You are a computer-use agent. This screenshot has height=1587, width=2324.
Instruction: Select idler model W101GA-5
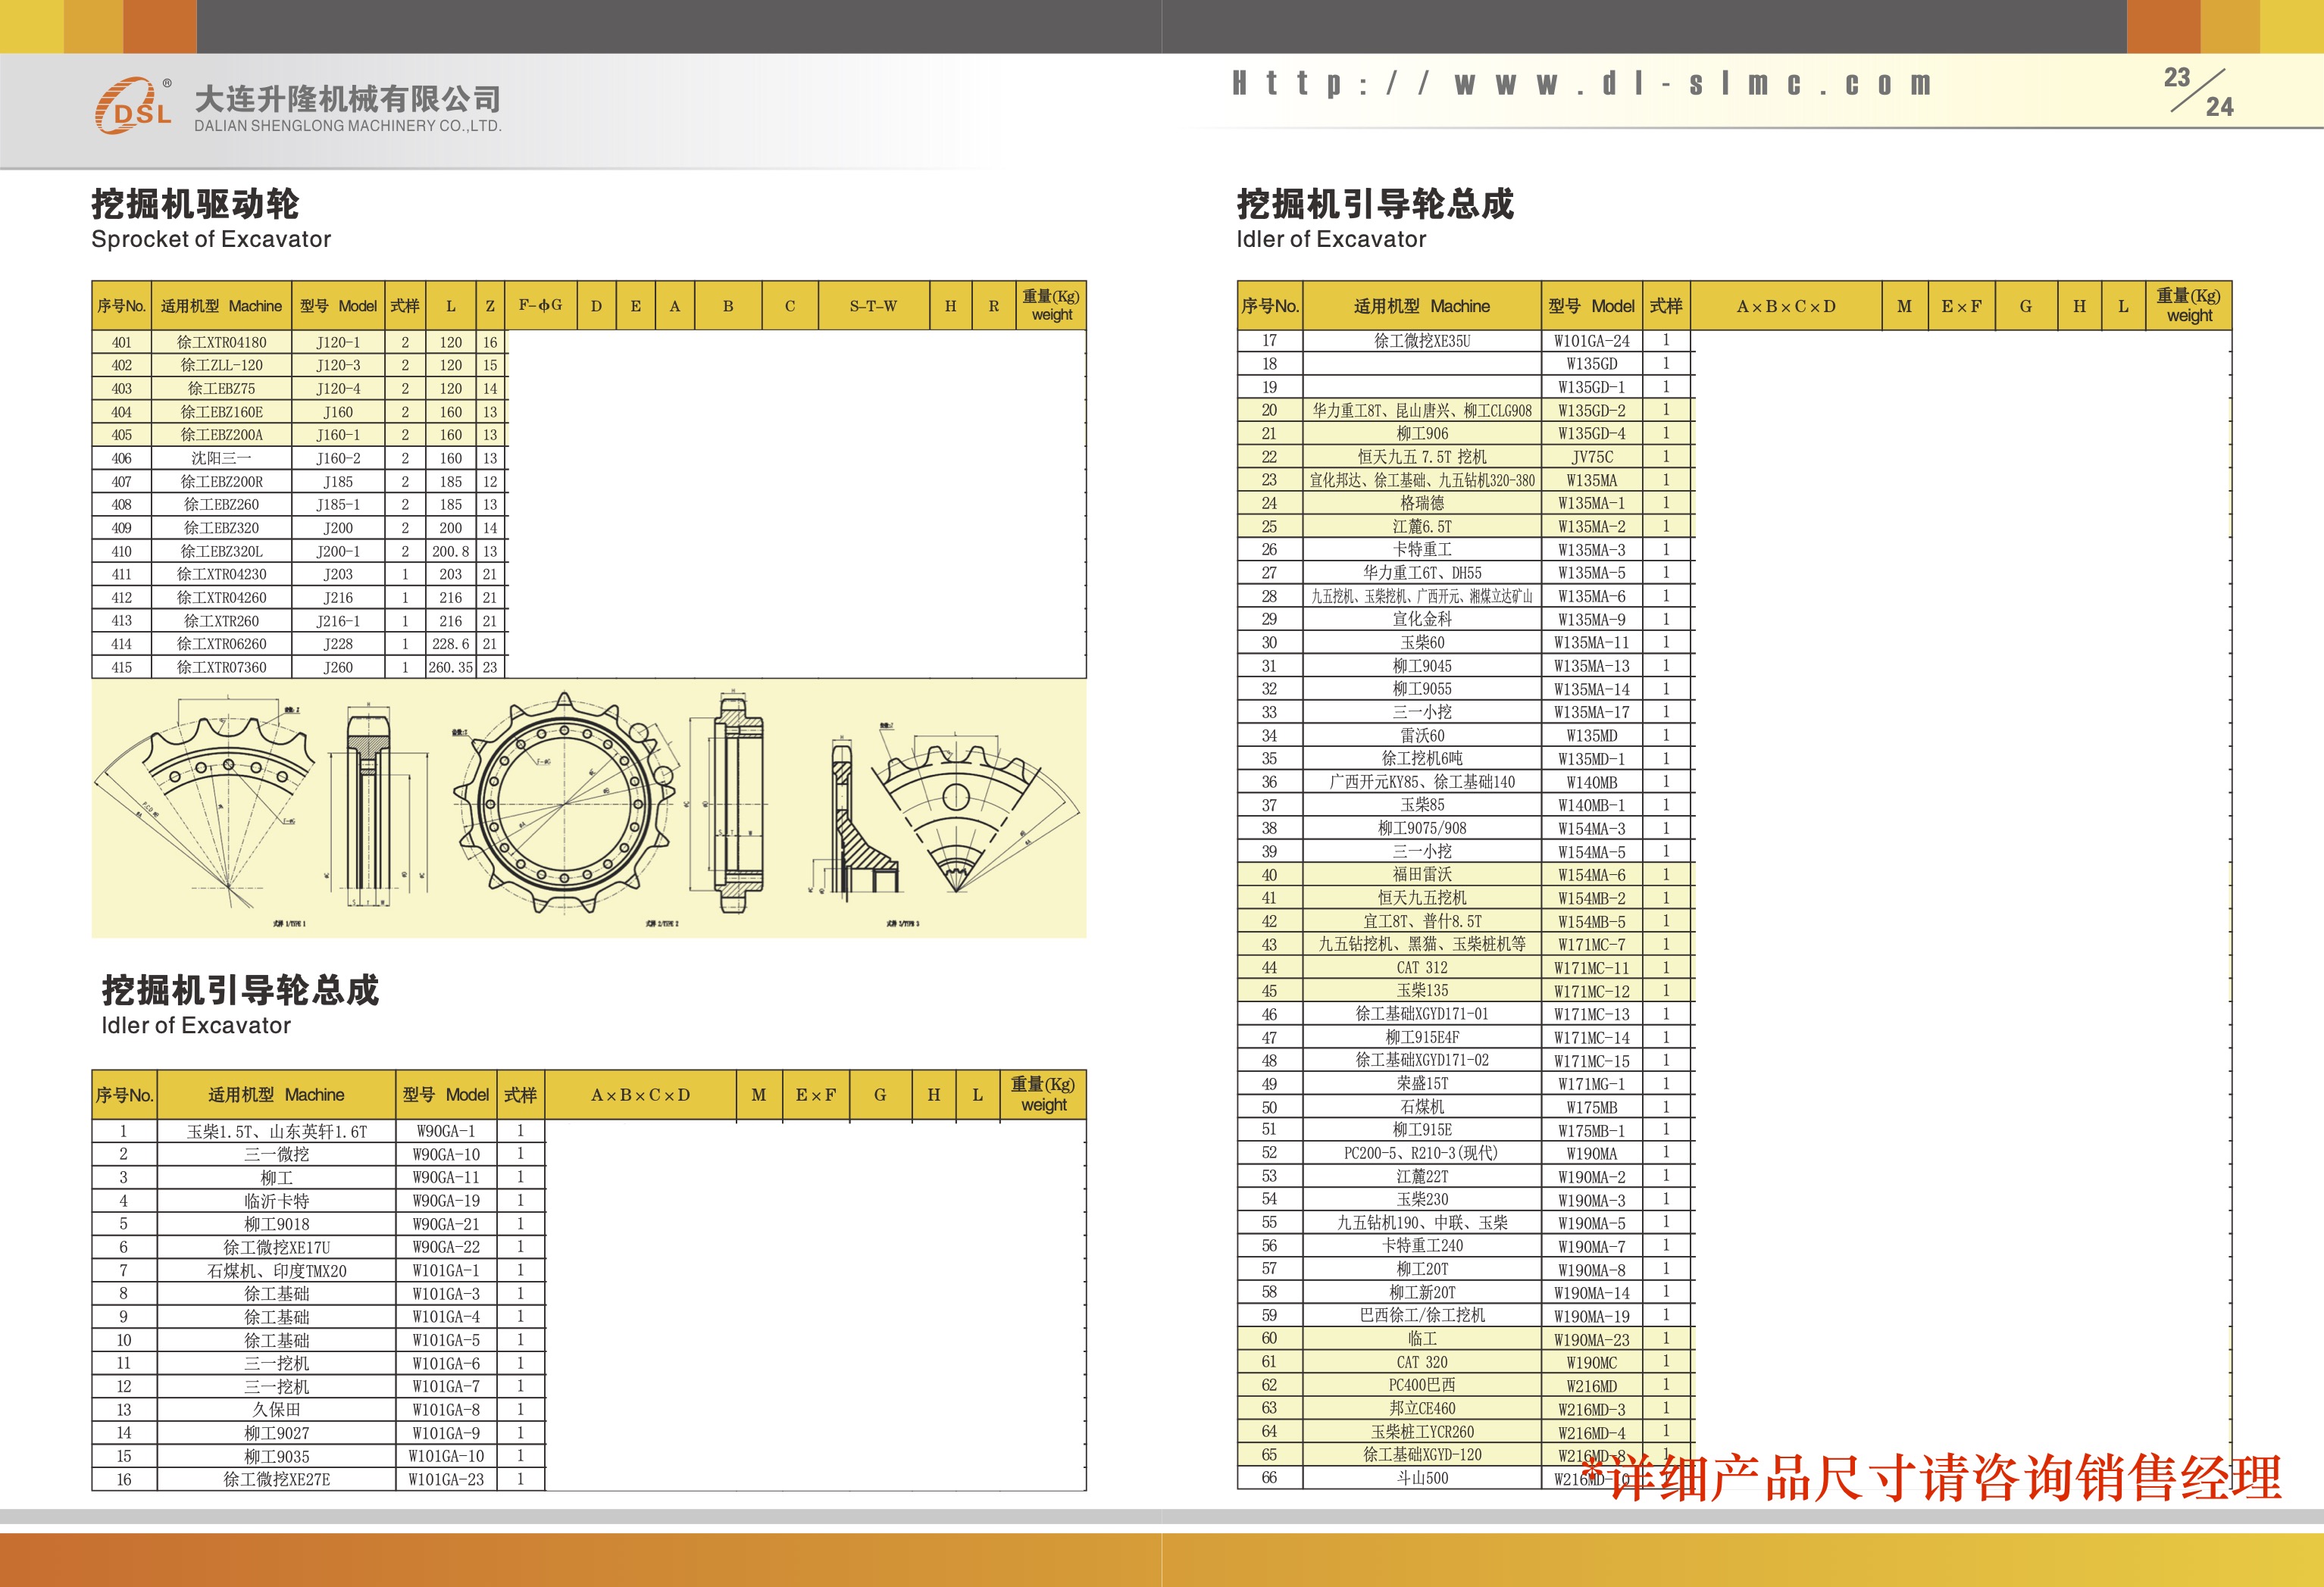point(446,1340)
